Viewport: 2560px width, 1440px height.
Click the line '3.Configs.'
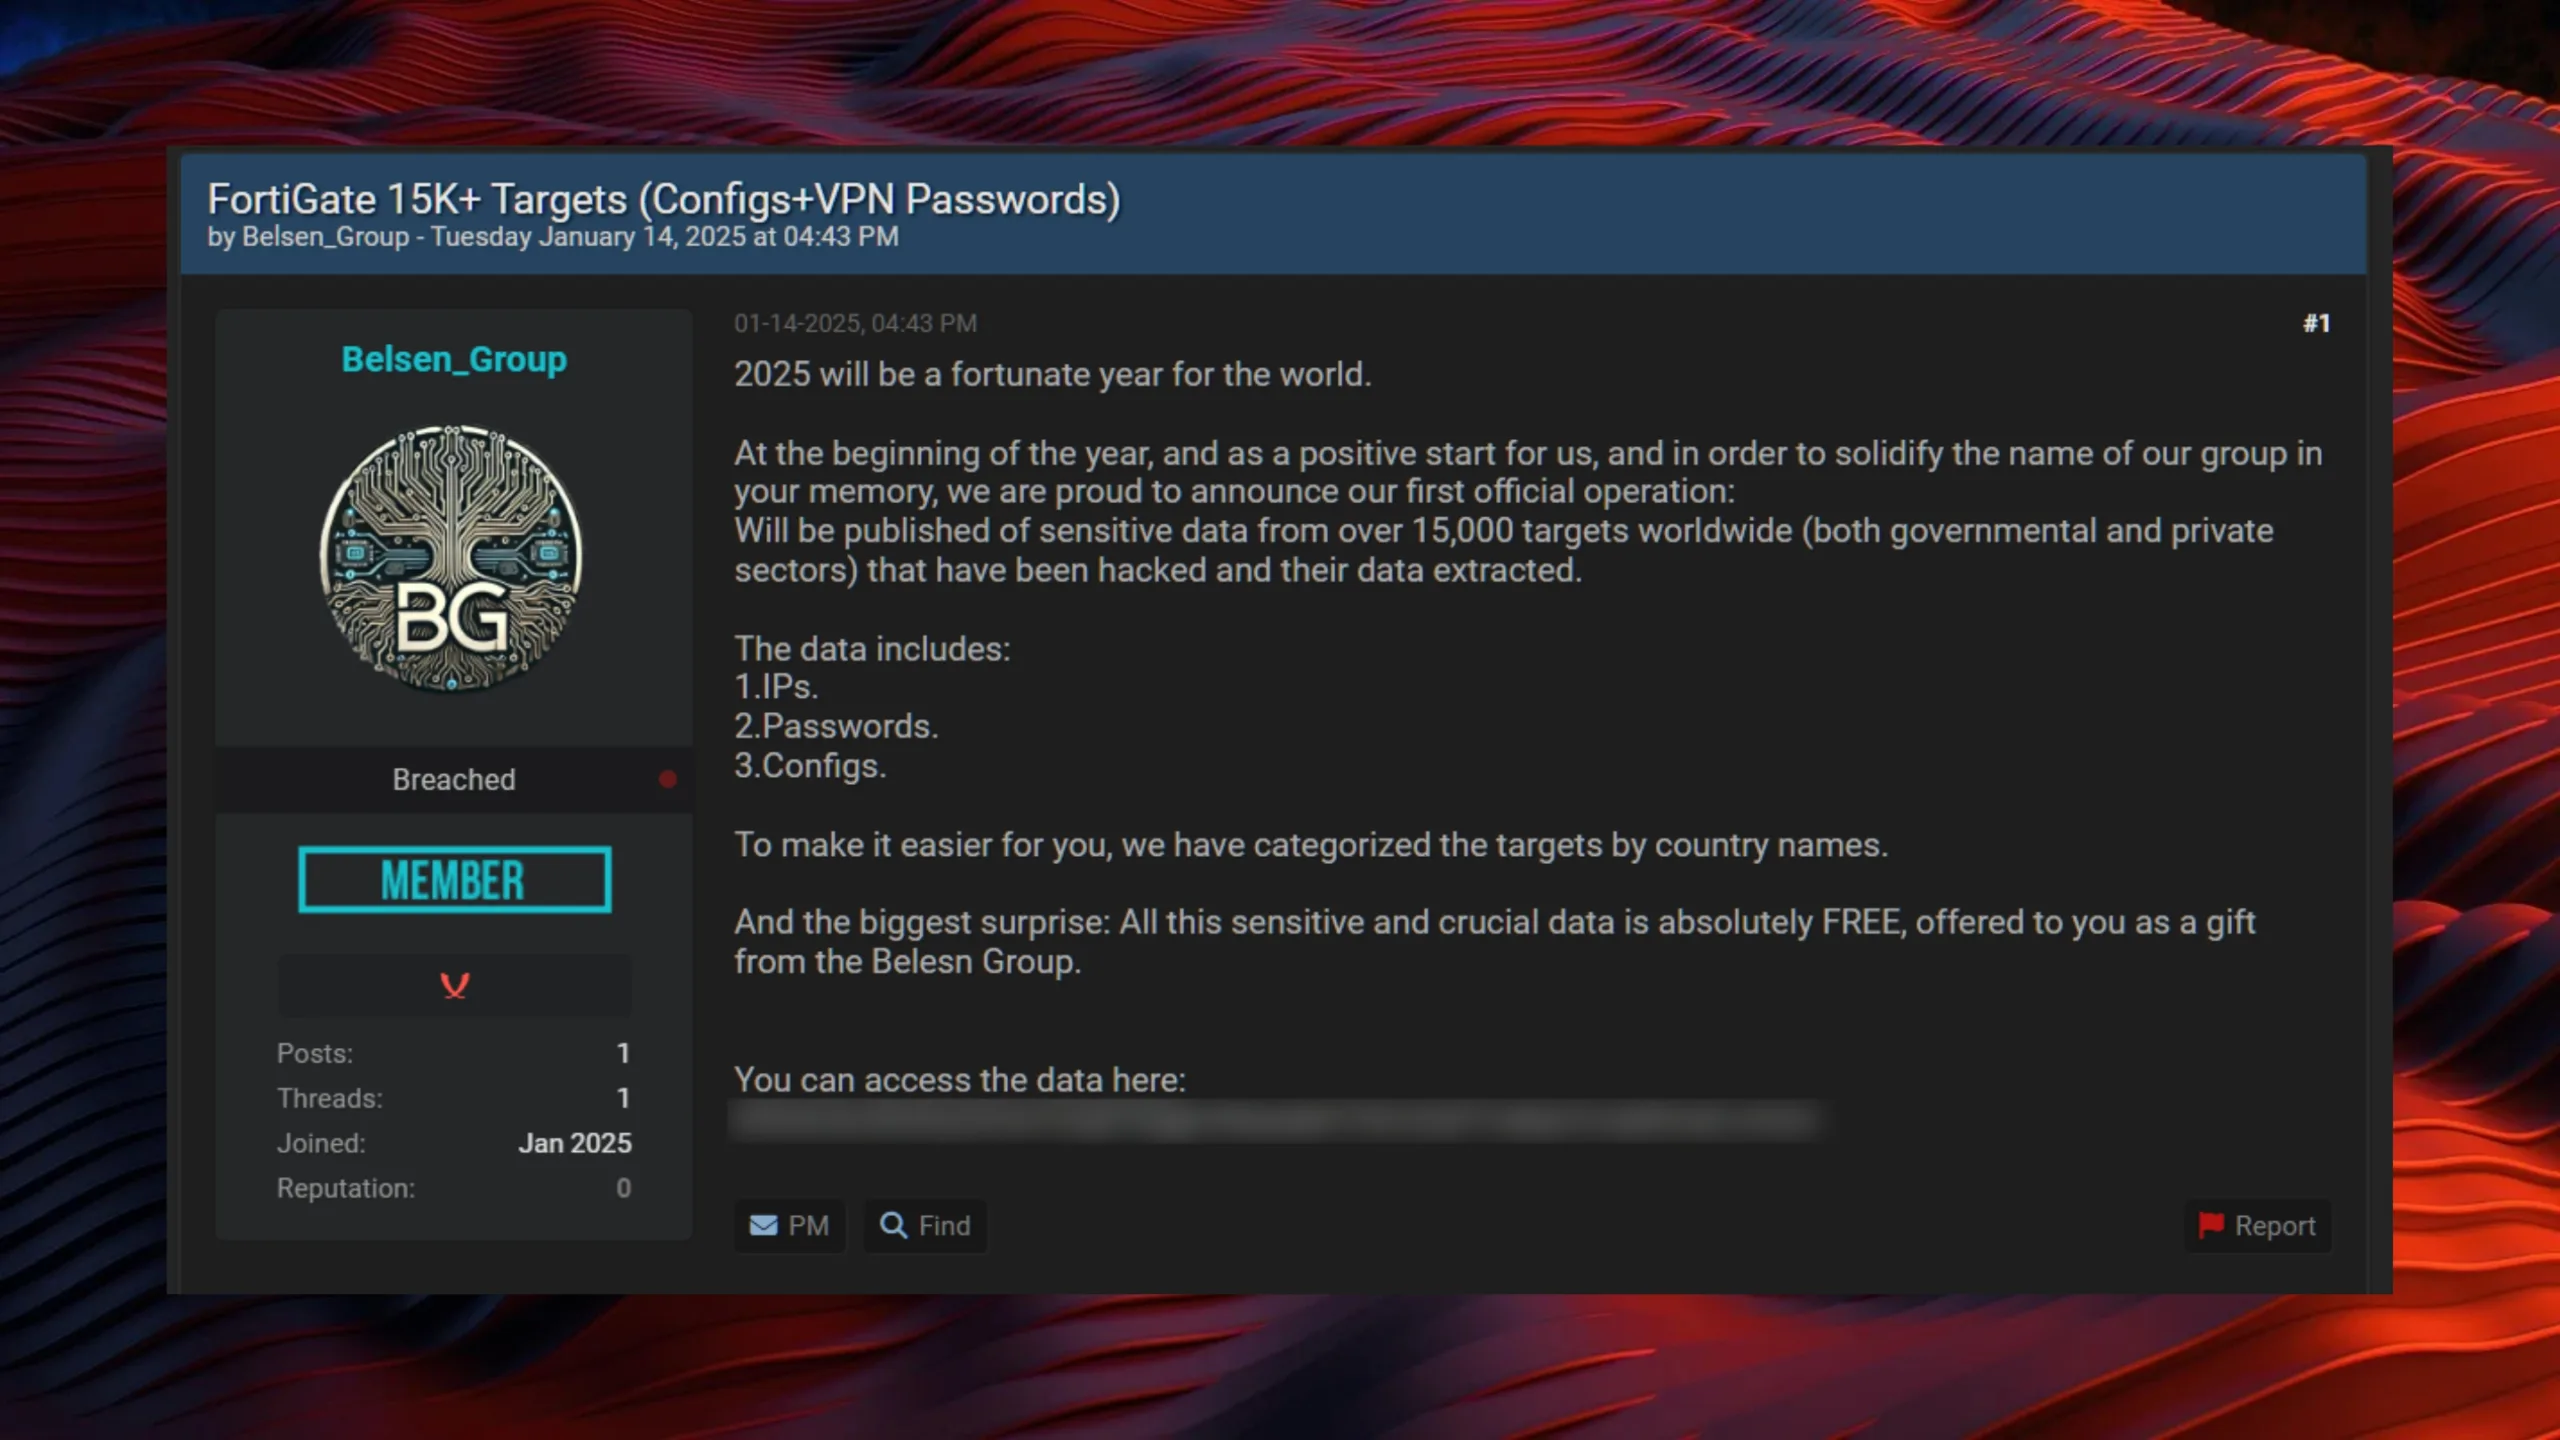tap(810, 765)
